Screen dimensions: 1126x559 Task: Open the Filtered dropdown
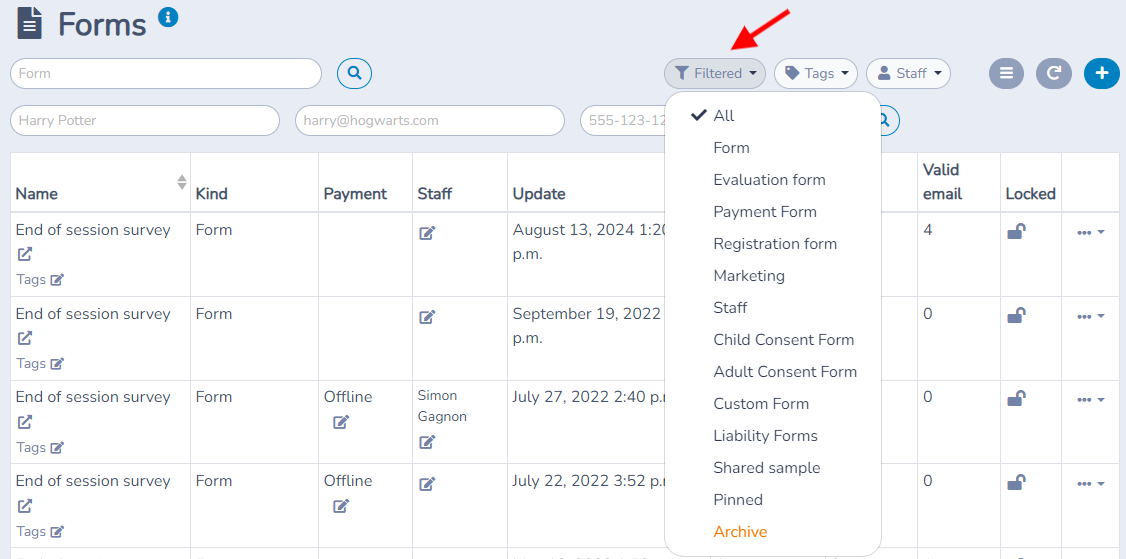coord(715,73)
